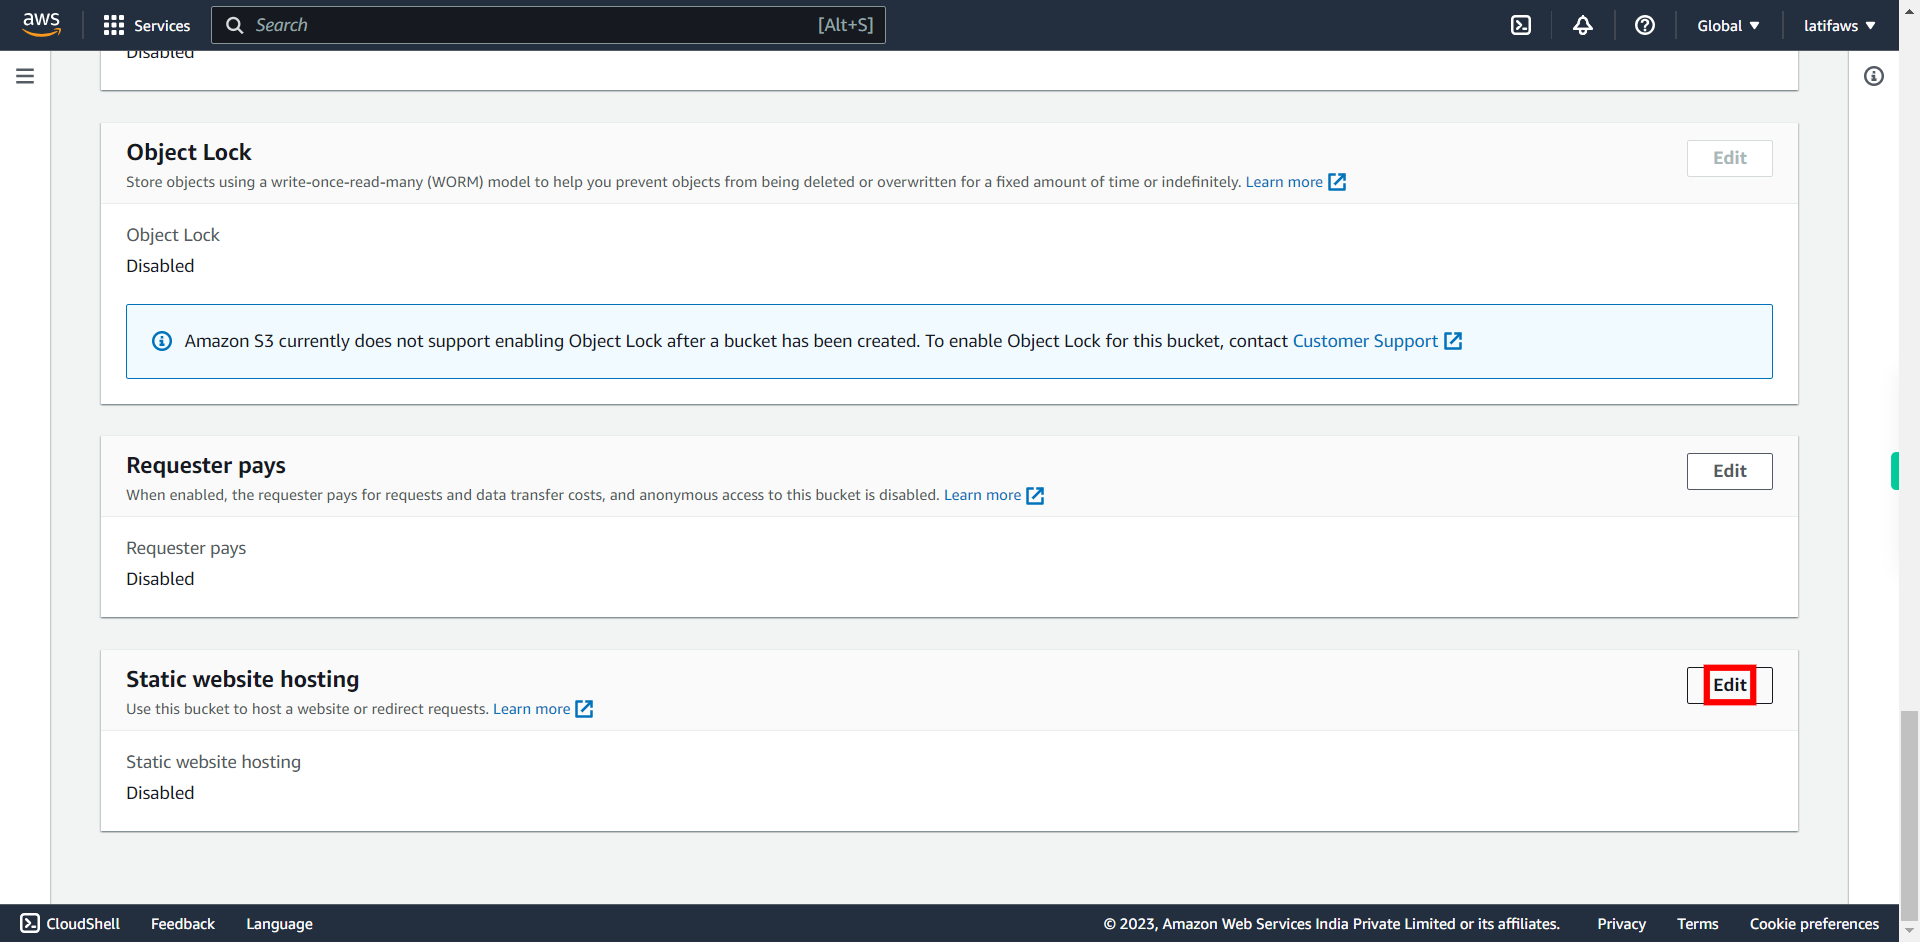This screenshot has width=1920, height=942.
Task: Click external link icon beside Requester pays Learn more
Action: click(1035, 495)
